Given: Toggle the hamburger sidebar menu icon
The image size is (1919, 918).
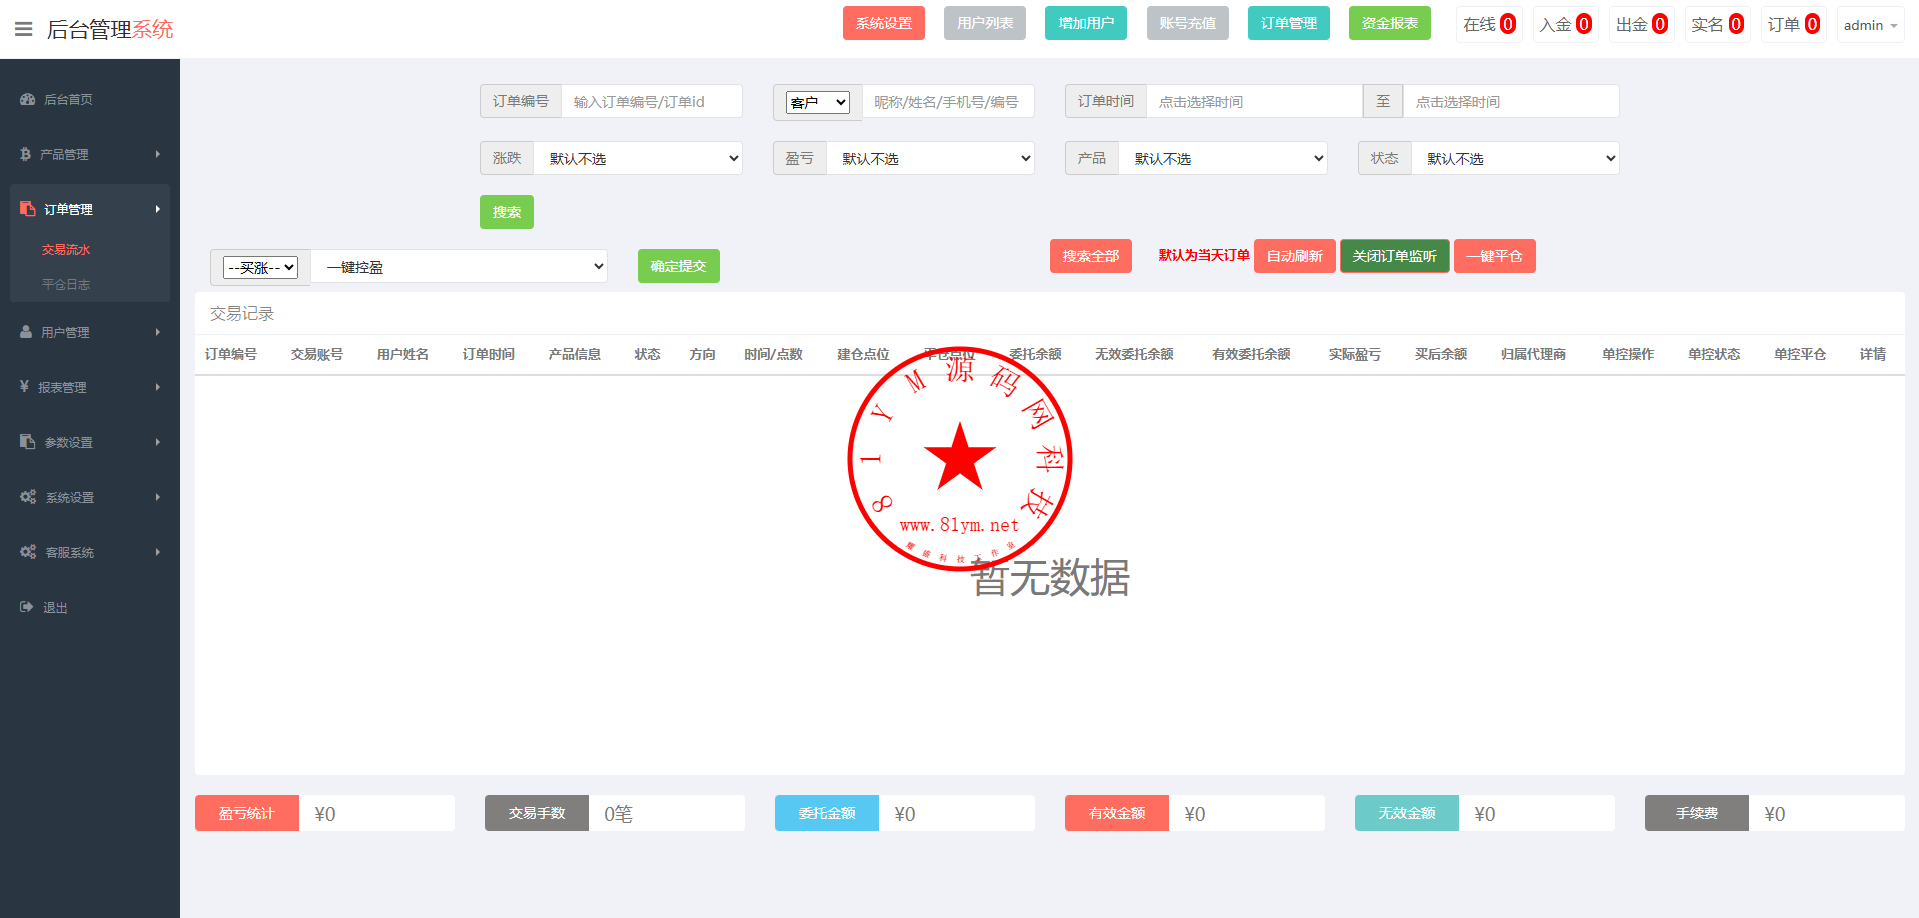Looking at the screenshot, I should coord(23,29).
